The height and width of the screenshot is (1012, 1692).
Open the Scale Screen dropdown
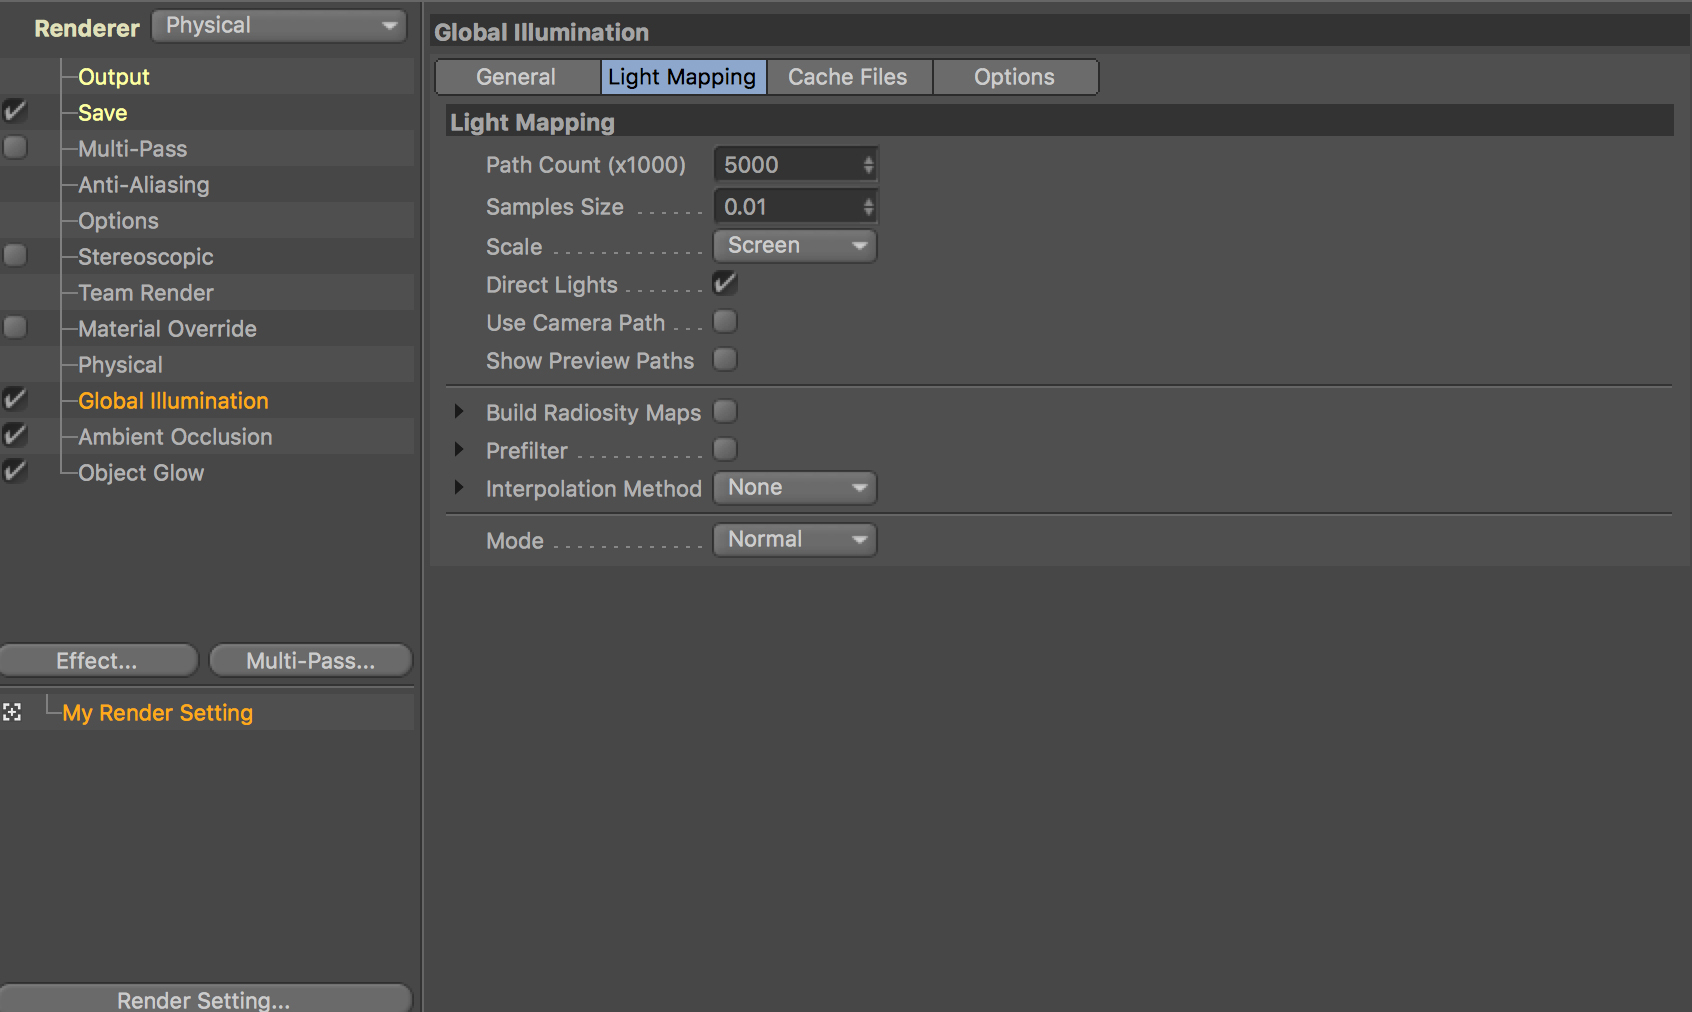coord(795,246)
